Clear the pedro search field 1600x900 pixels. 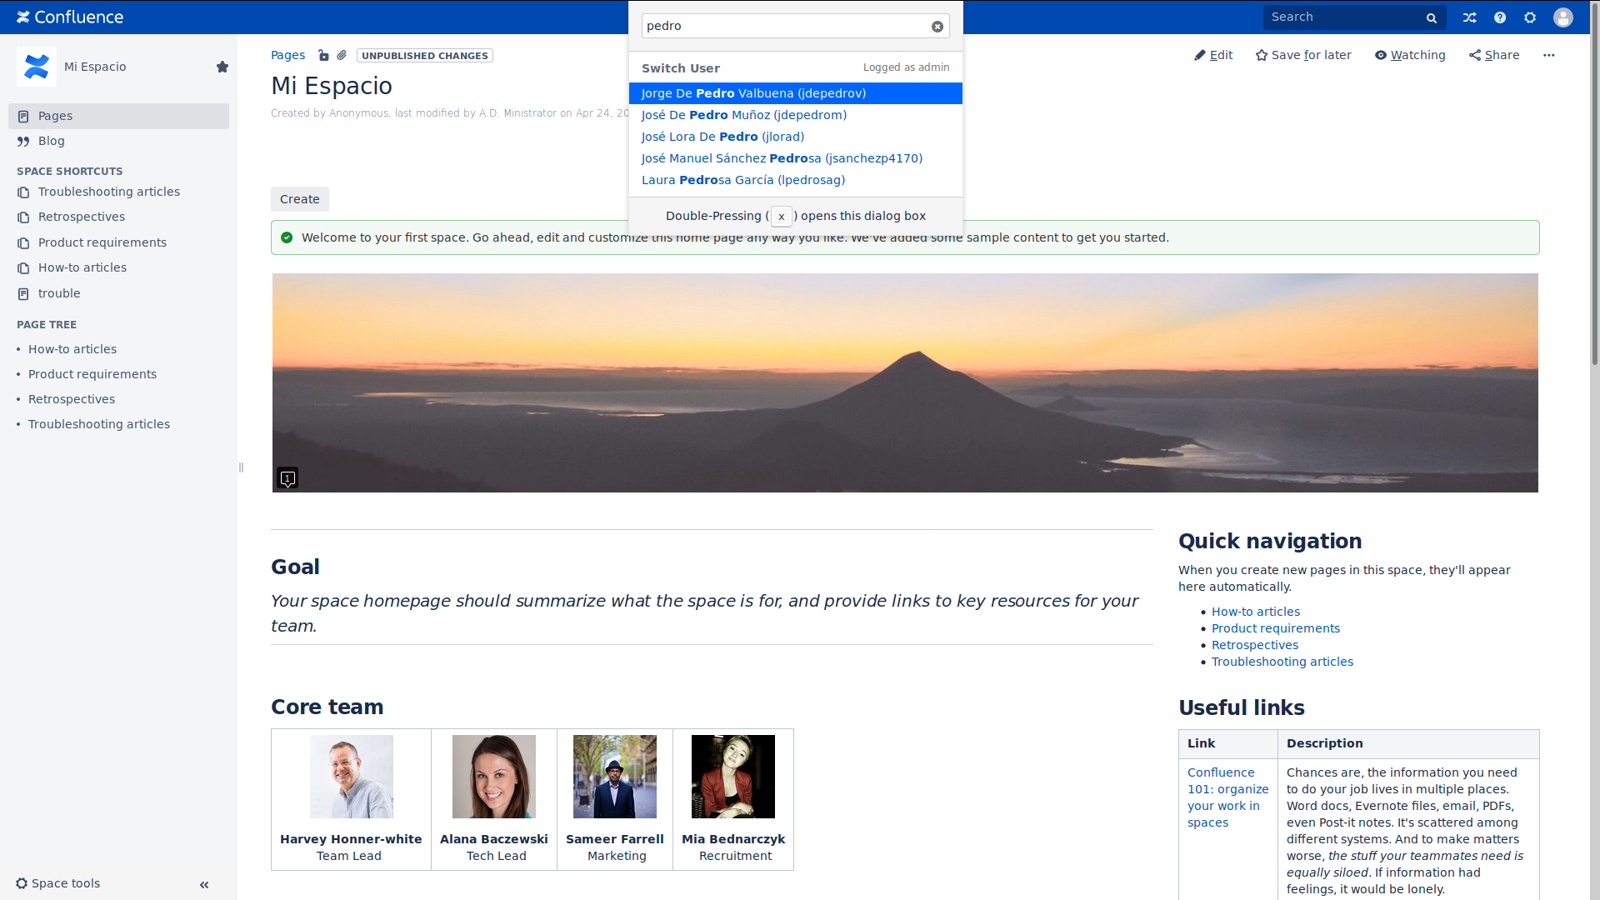[x=937, y=27]
